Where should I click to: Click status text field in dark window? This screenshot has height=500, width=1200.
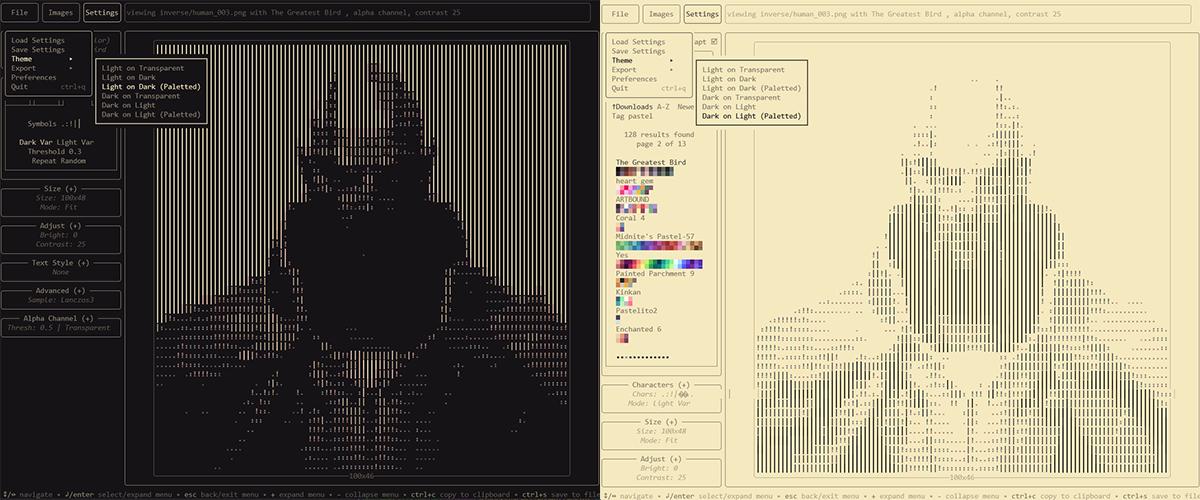[360, 14]
